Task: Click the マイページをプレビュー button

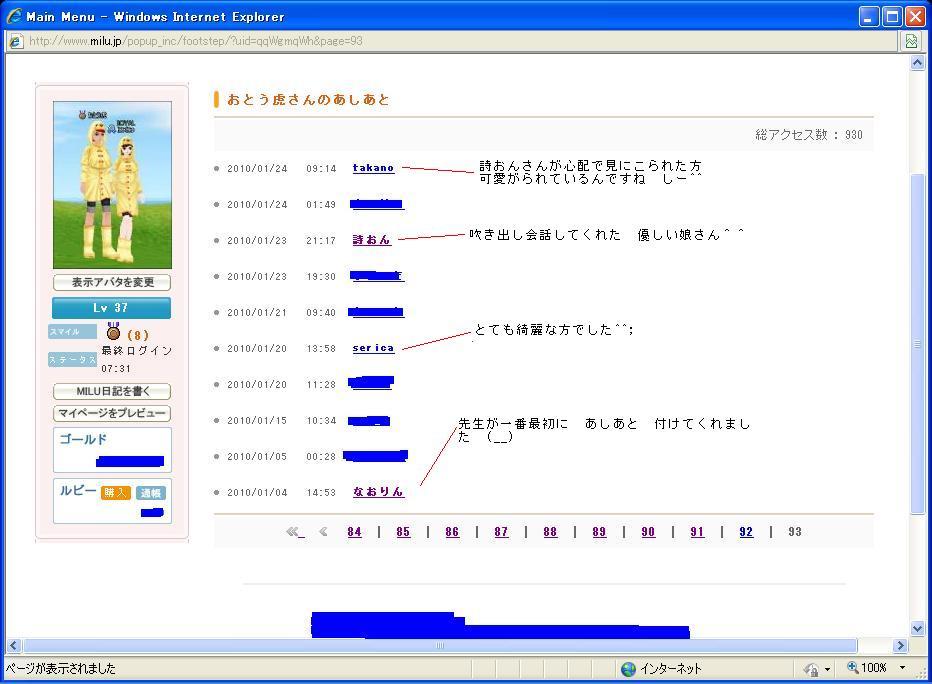Action: click(112, 413)
